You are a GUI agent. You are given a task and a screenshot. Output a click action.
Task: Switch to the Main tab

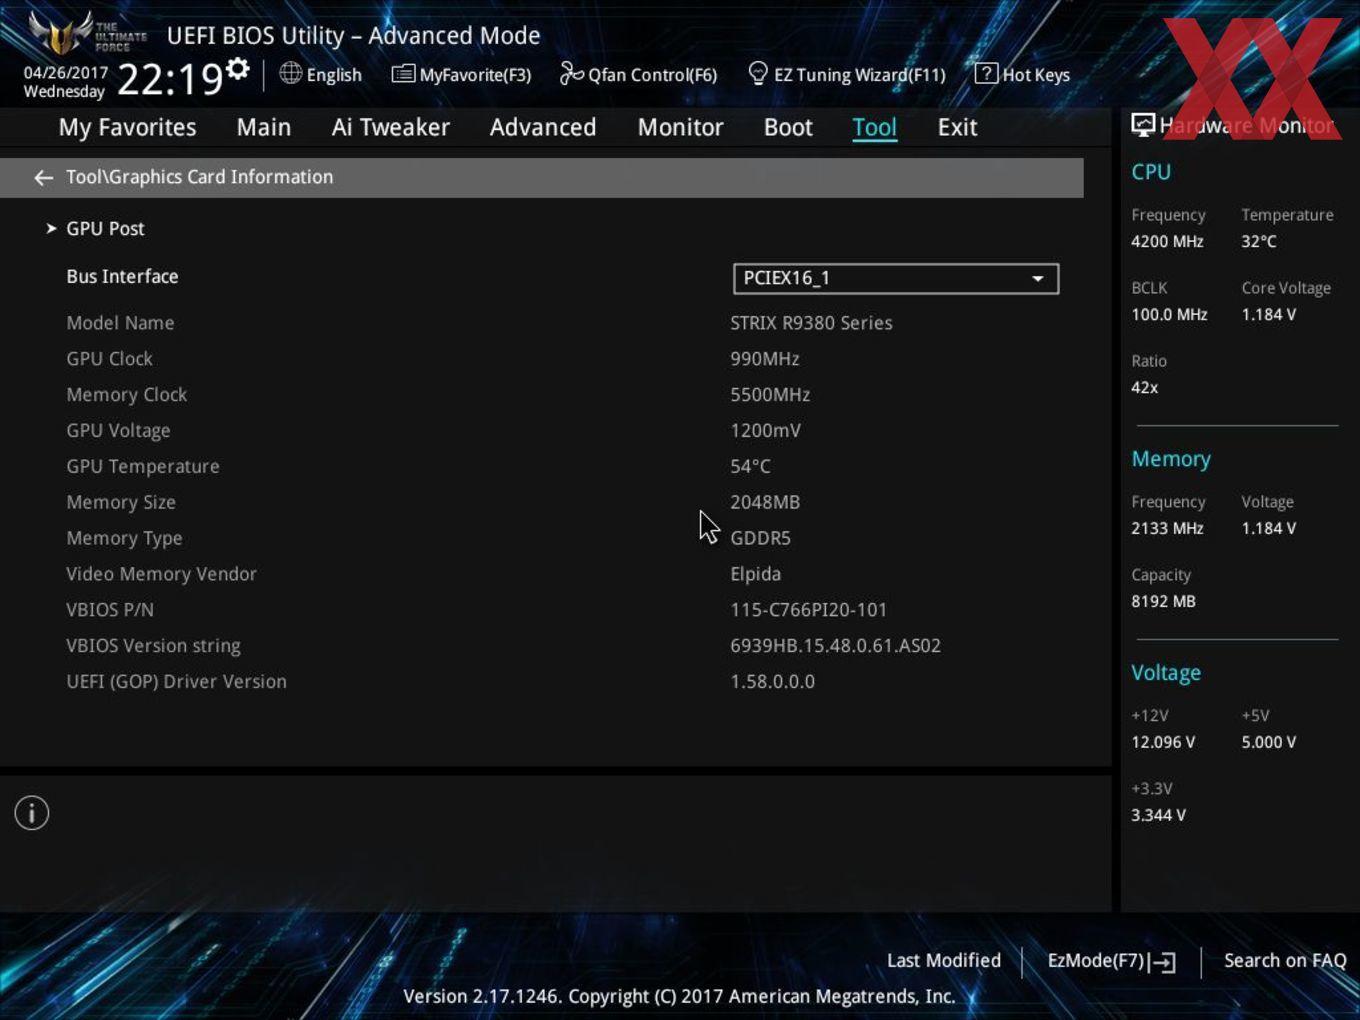[264, 127]
